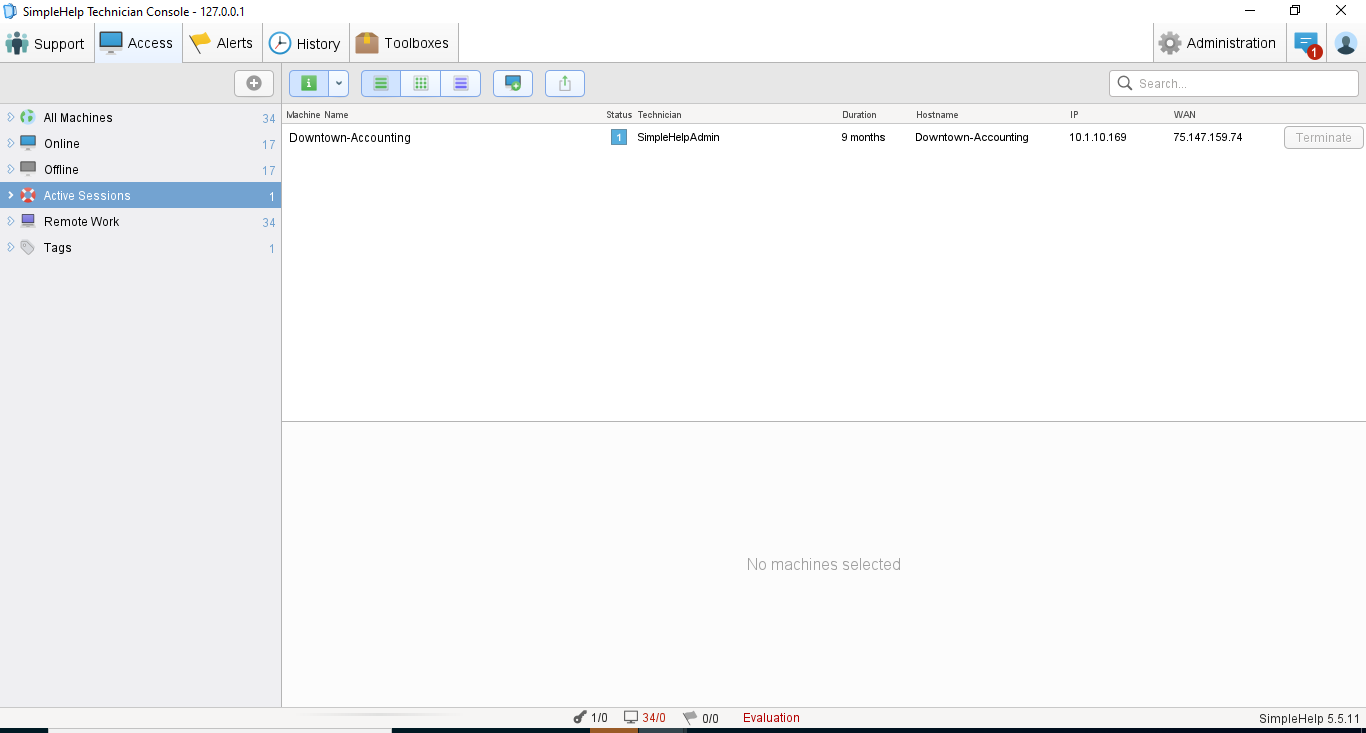Open the Alerts tab
Viewport: 1366px width, 733px height.
click(222, 43)
